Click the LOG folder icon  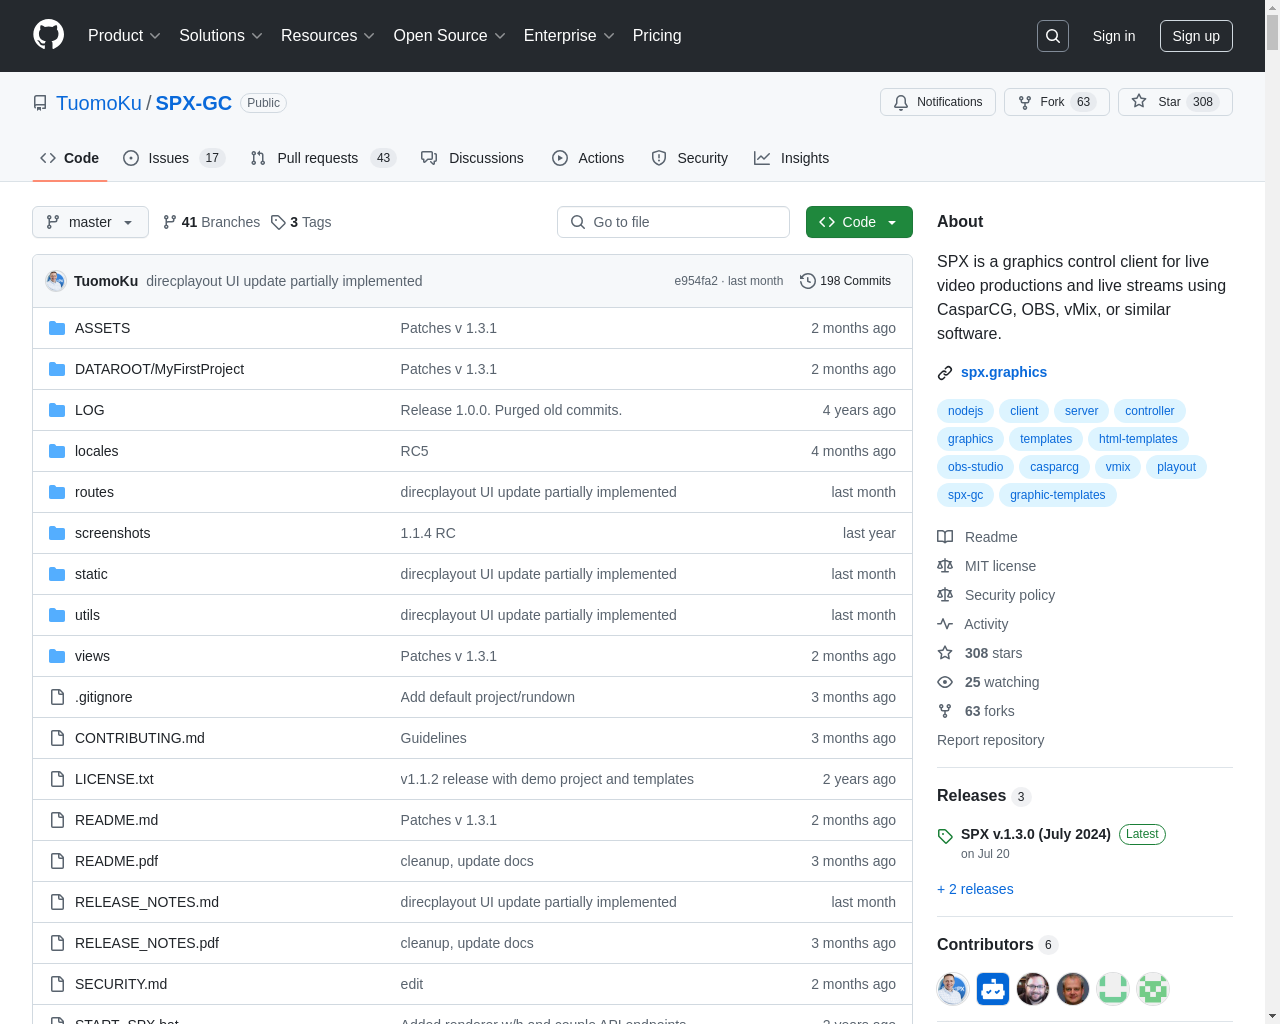(x=57, y=410)
